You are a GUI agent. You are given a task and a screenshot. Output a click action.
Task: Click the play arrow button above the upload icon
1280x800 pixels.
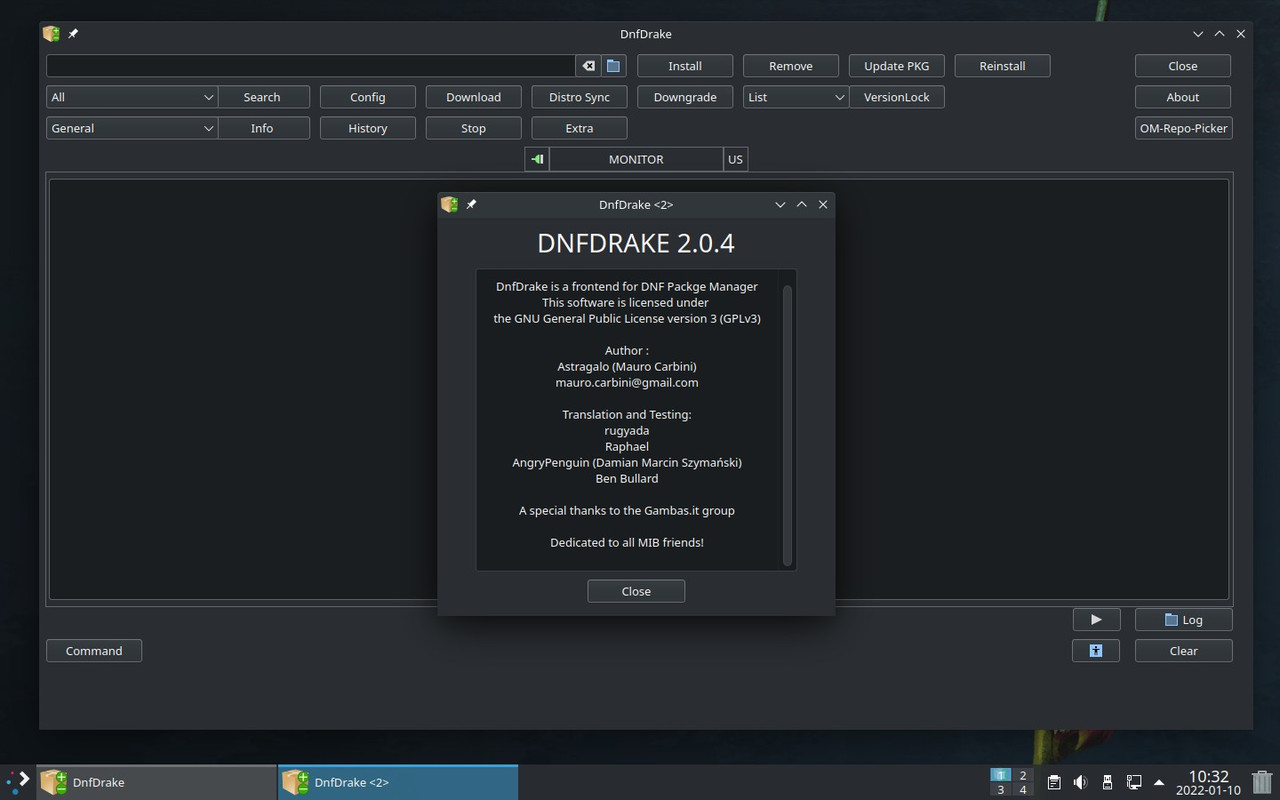pyautogui.click(x=1096, y=620)
